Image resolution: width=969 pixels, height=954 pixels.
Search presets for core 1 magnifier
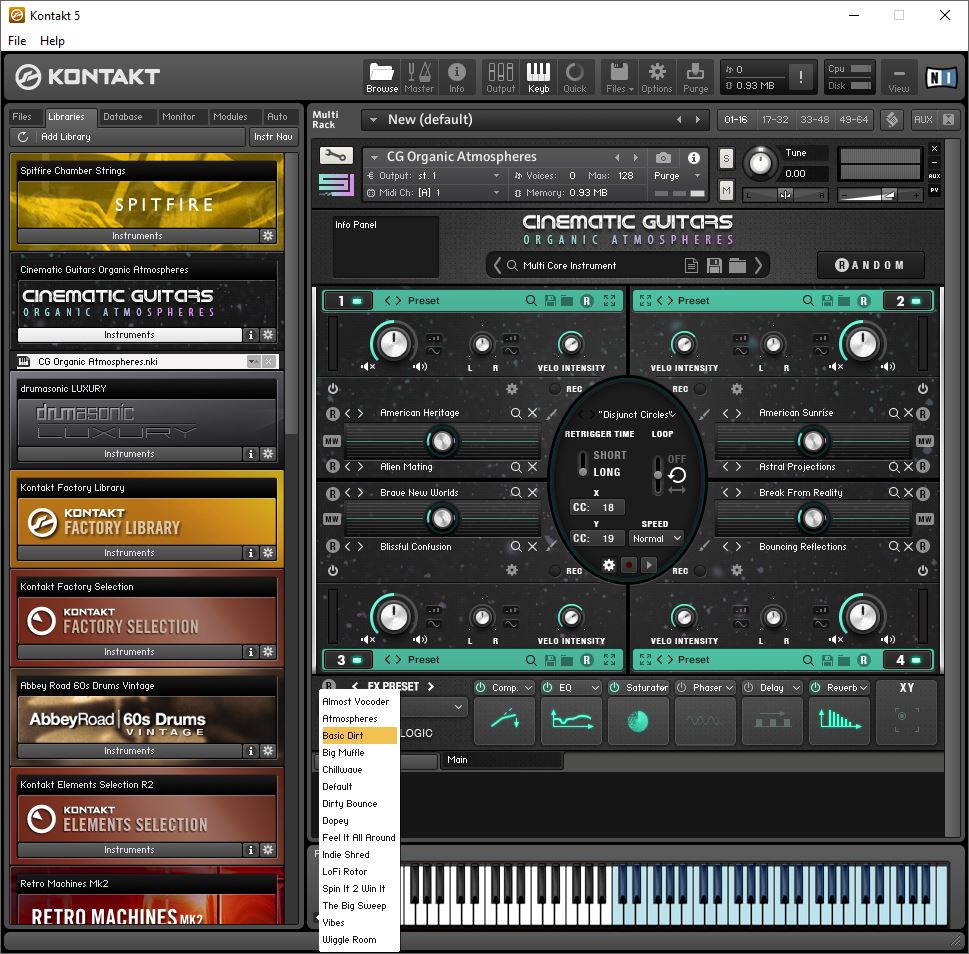[x=531, y=300]
